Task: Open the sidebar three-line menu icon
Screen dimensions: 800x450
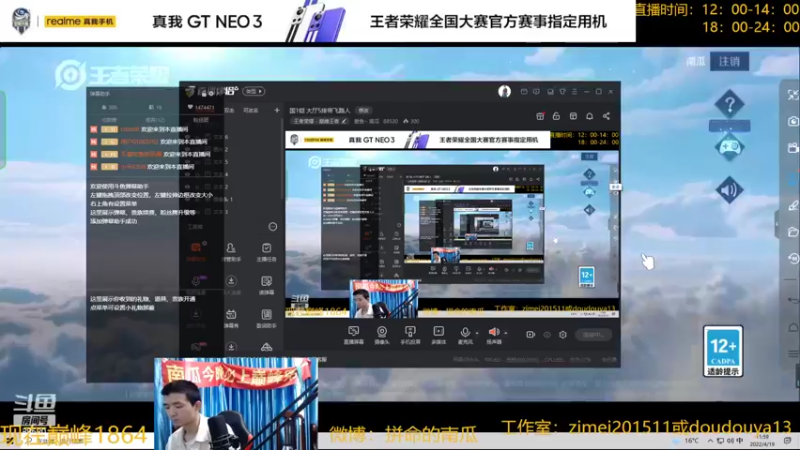Action: click(x=793, y=354)
